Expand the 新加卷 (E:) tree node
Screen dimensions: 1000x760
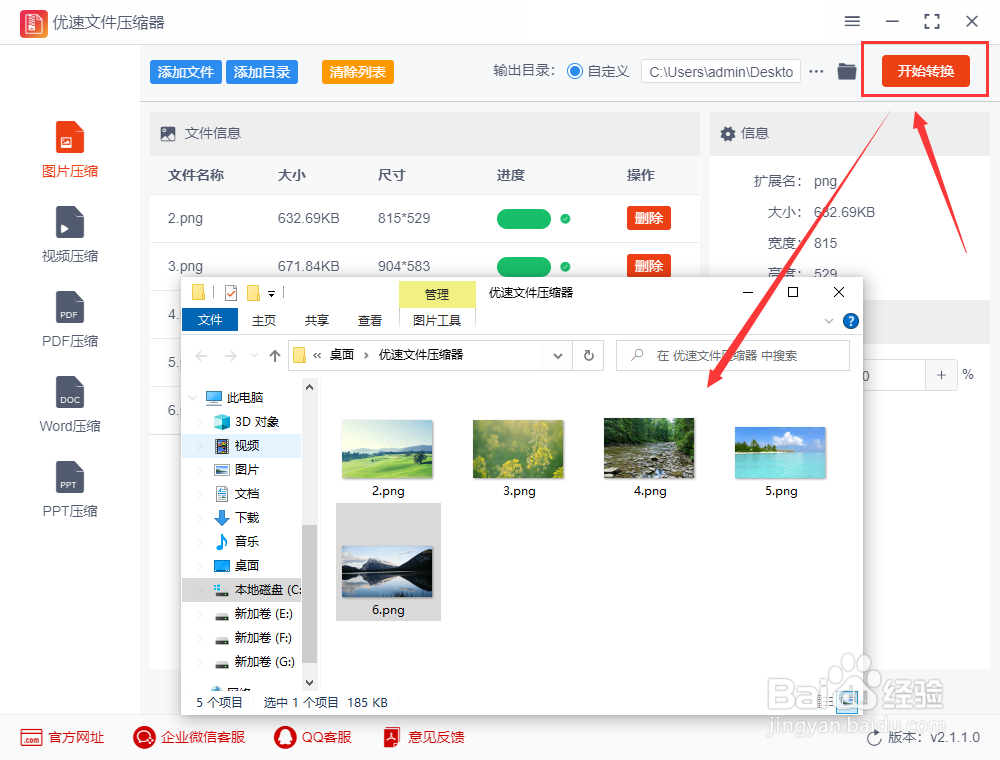pyautogui.click(x=200, y=614)
